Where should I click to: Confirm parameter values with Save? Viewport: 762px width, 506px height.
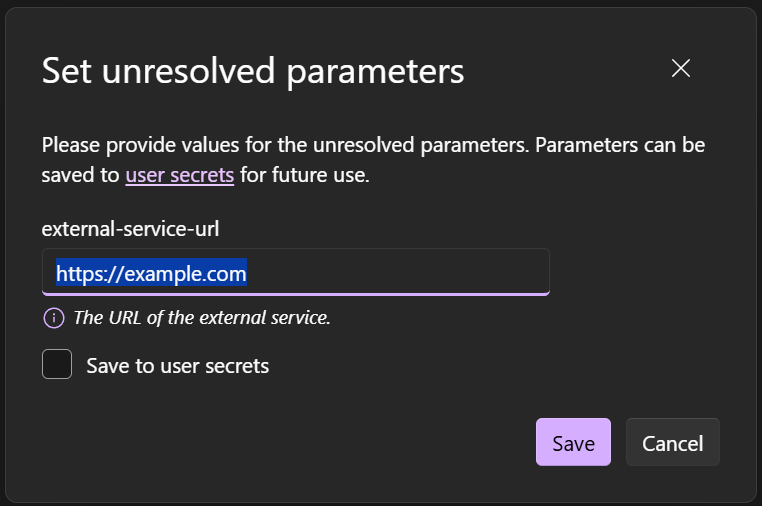point(573,443)
